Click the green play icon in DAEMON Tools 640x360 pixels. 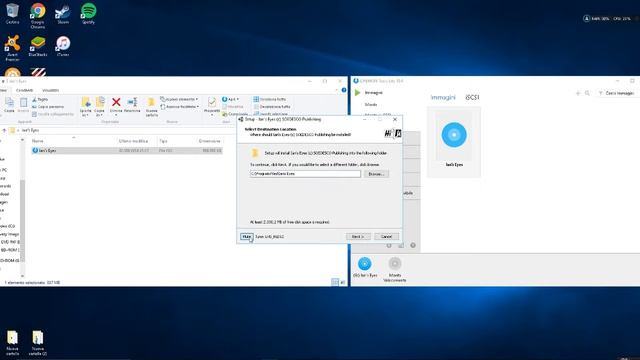[x=358, y=93]
